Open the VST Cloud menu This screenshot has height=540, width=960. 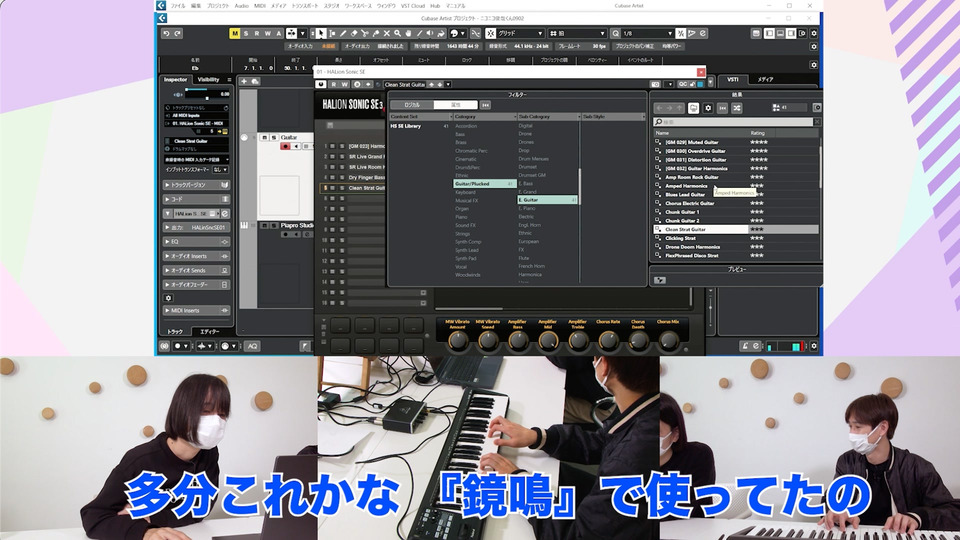[413, 6]
